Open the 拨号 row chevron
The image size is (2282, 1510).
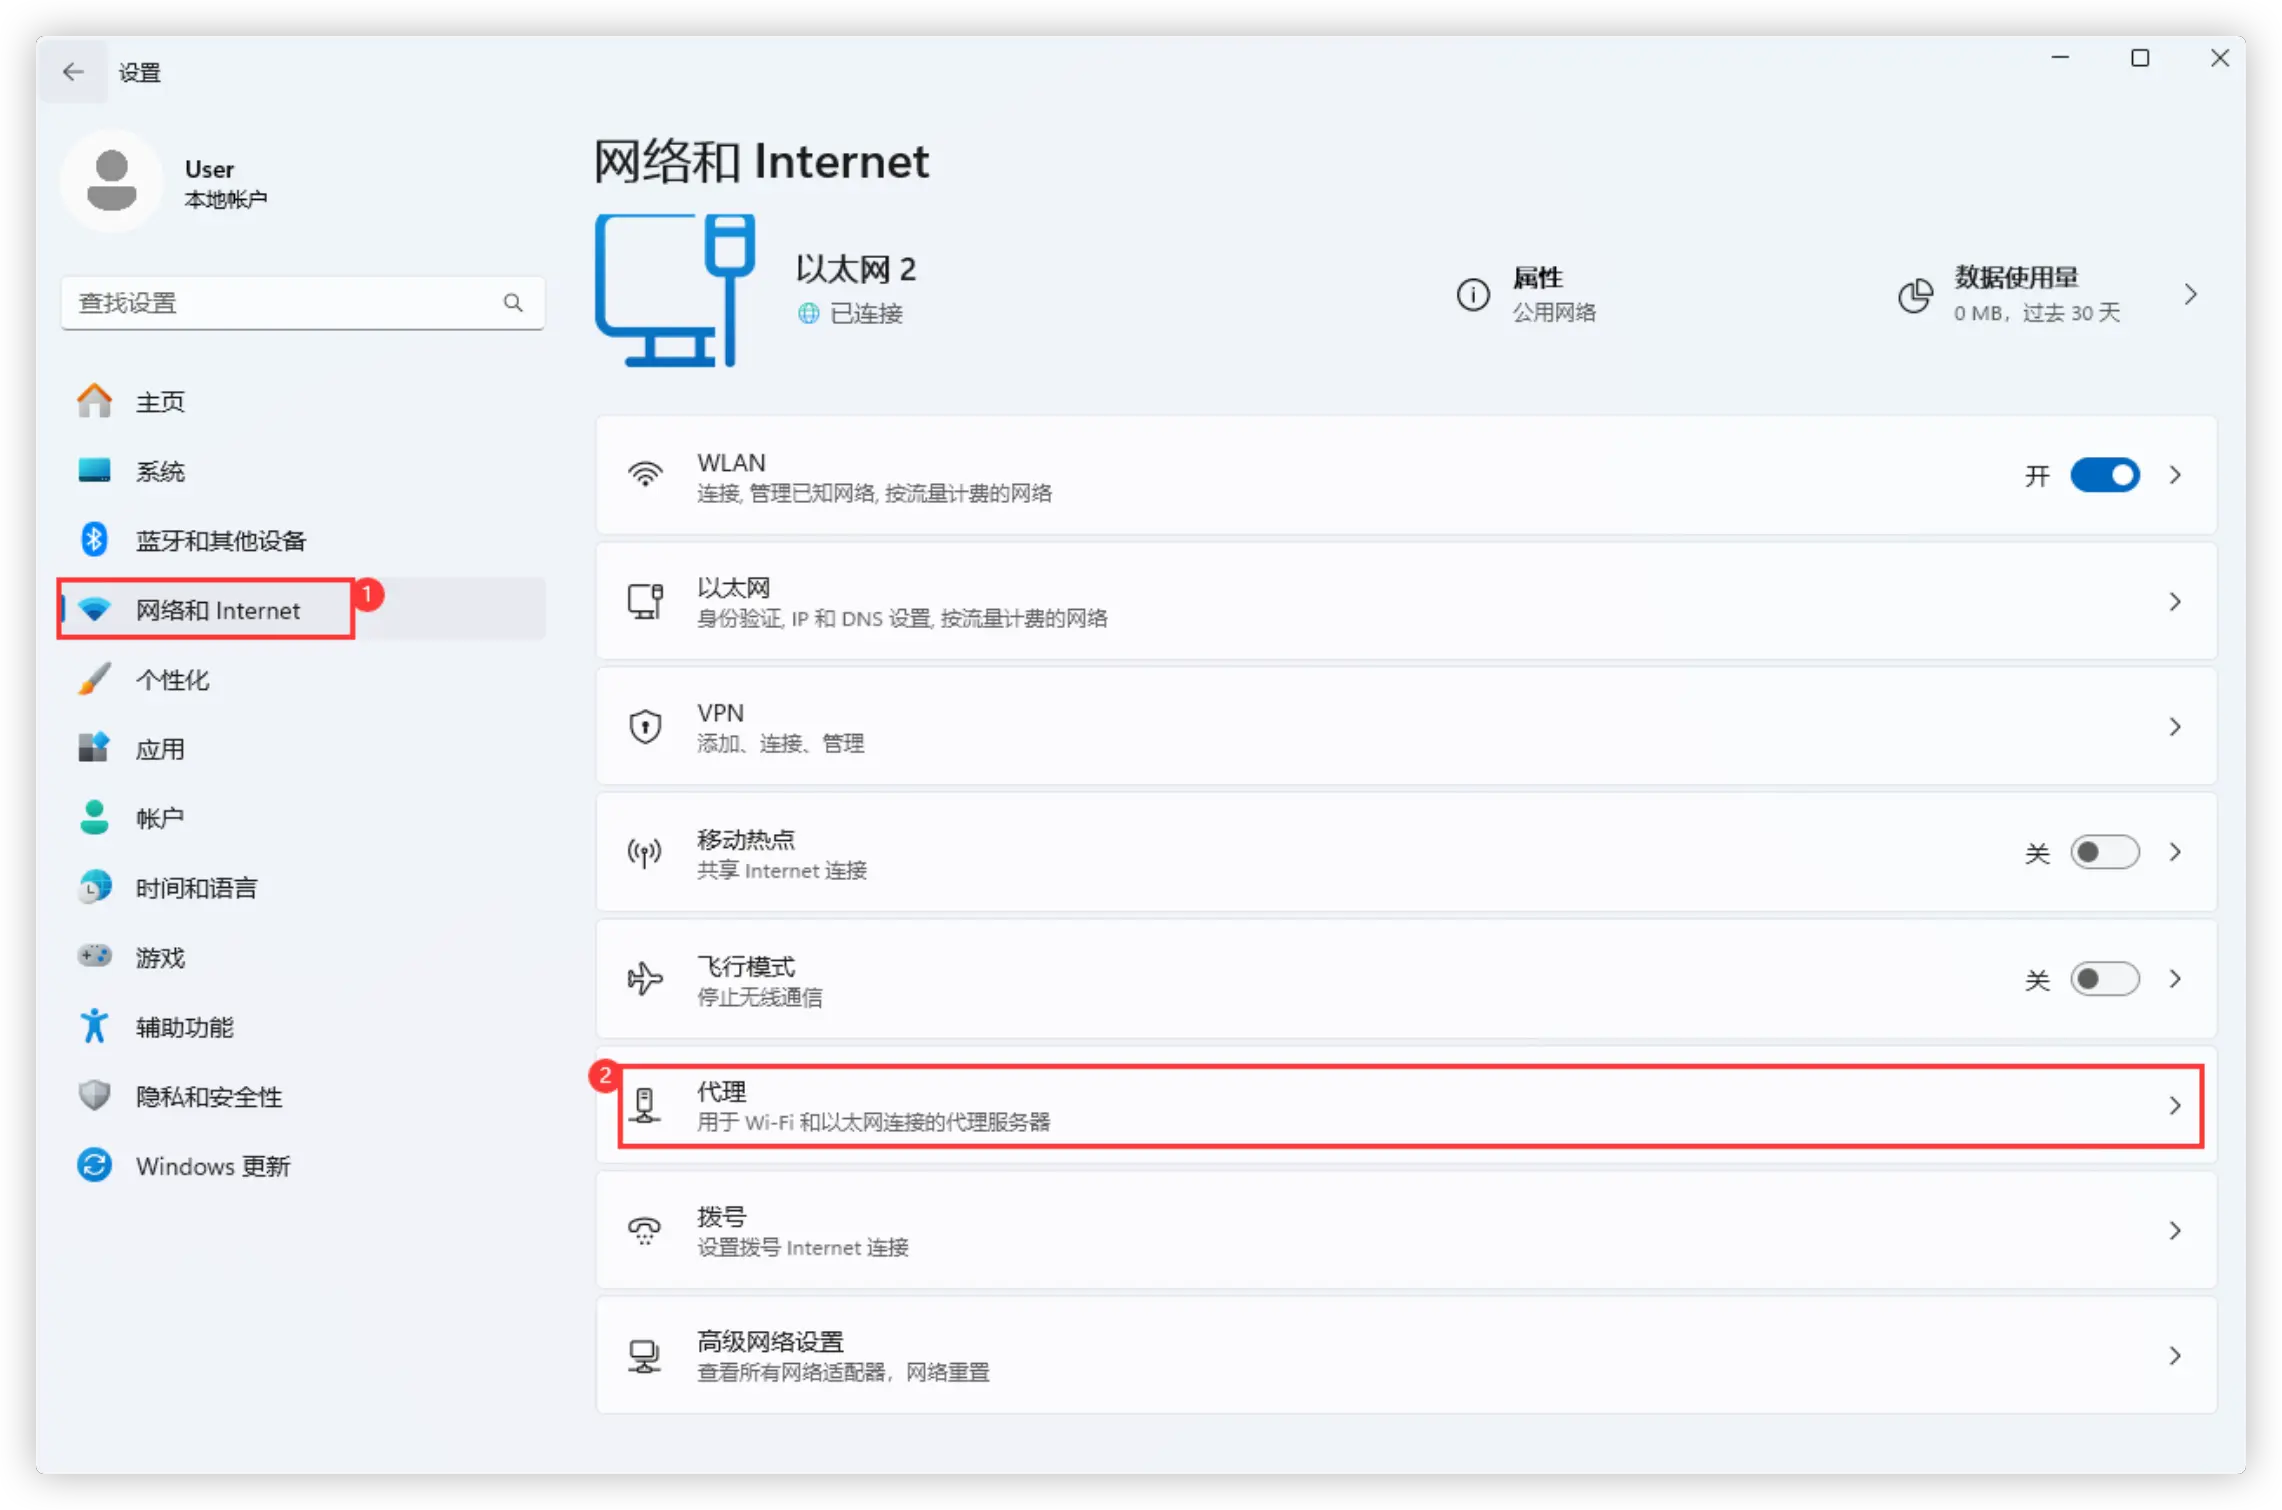[2175, 1230]
